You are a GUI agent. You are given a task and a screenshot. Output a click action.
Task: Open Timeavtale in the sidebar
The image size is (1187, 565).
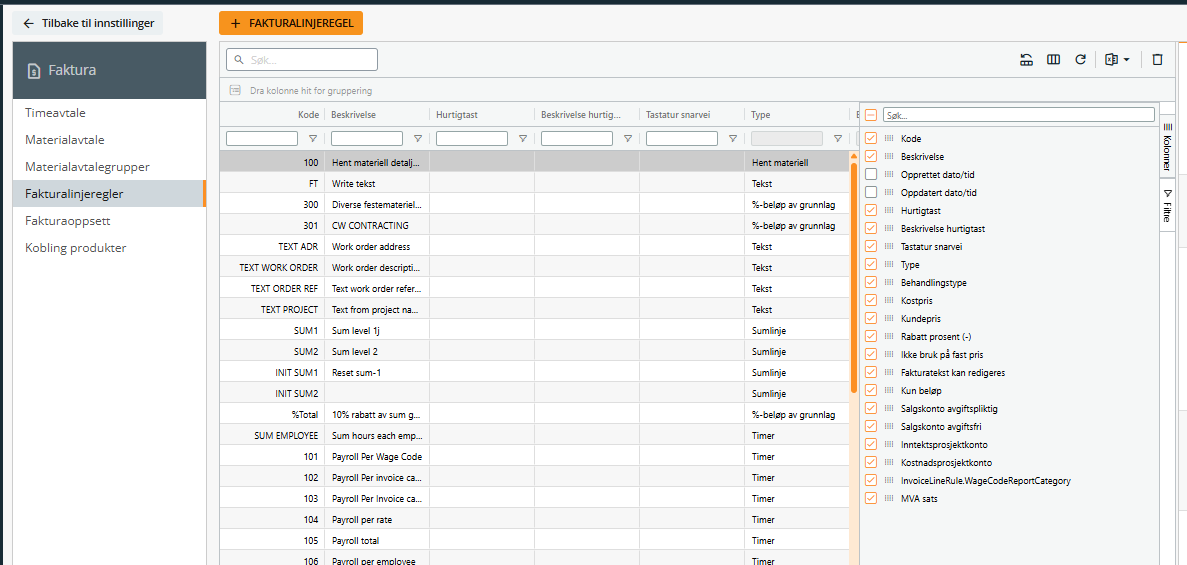click(109, 113)
